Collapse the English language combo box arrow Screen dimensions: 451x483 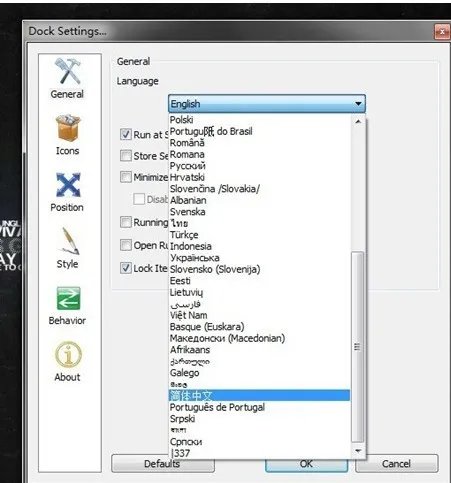(x=358, y=104)
